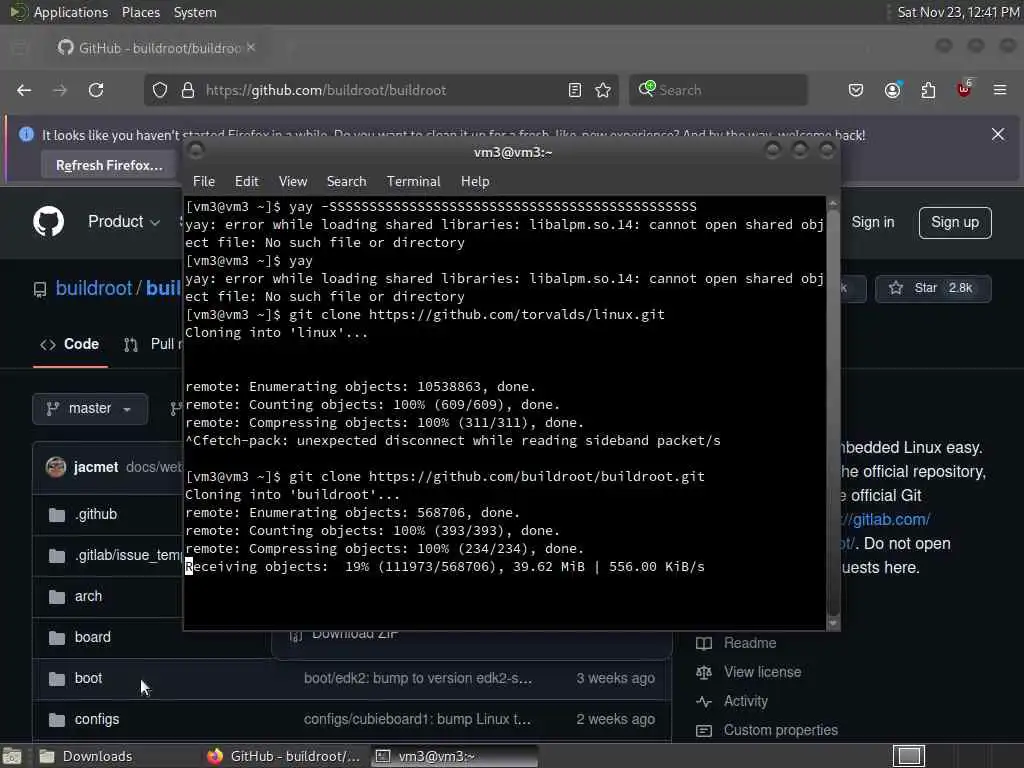The height and width of the screenshot is (768, 1024).
Task: Open the terminal View menu
Action: pos(293,182)
